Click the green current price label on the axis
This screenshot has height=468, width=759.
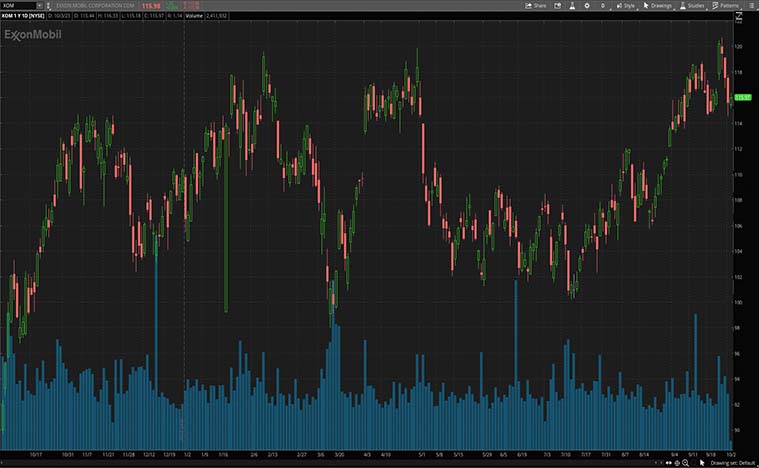(x=743, y=97)
